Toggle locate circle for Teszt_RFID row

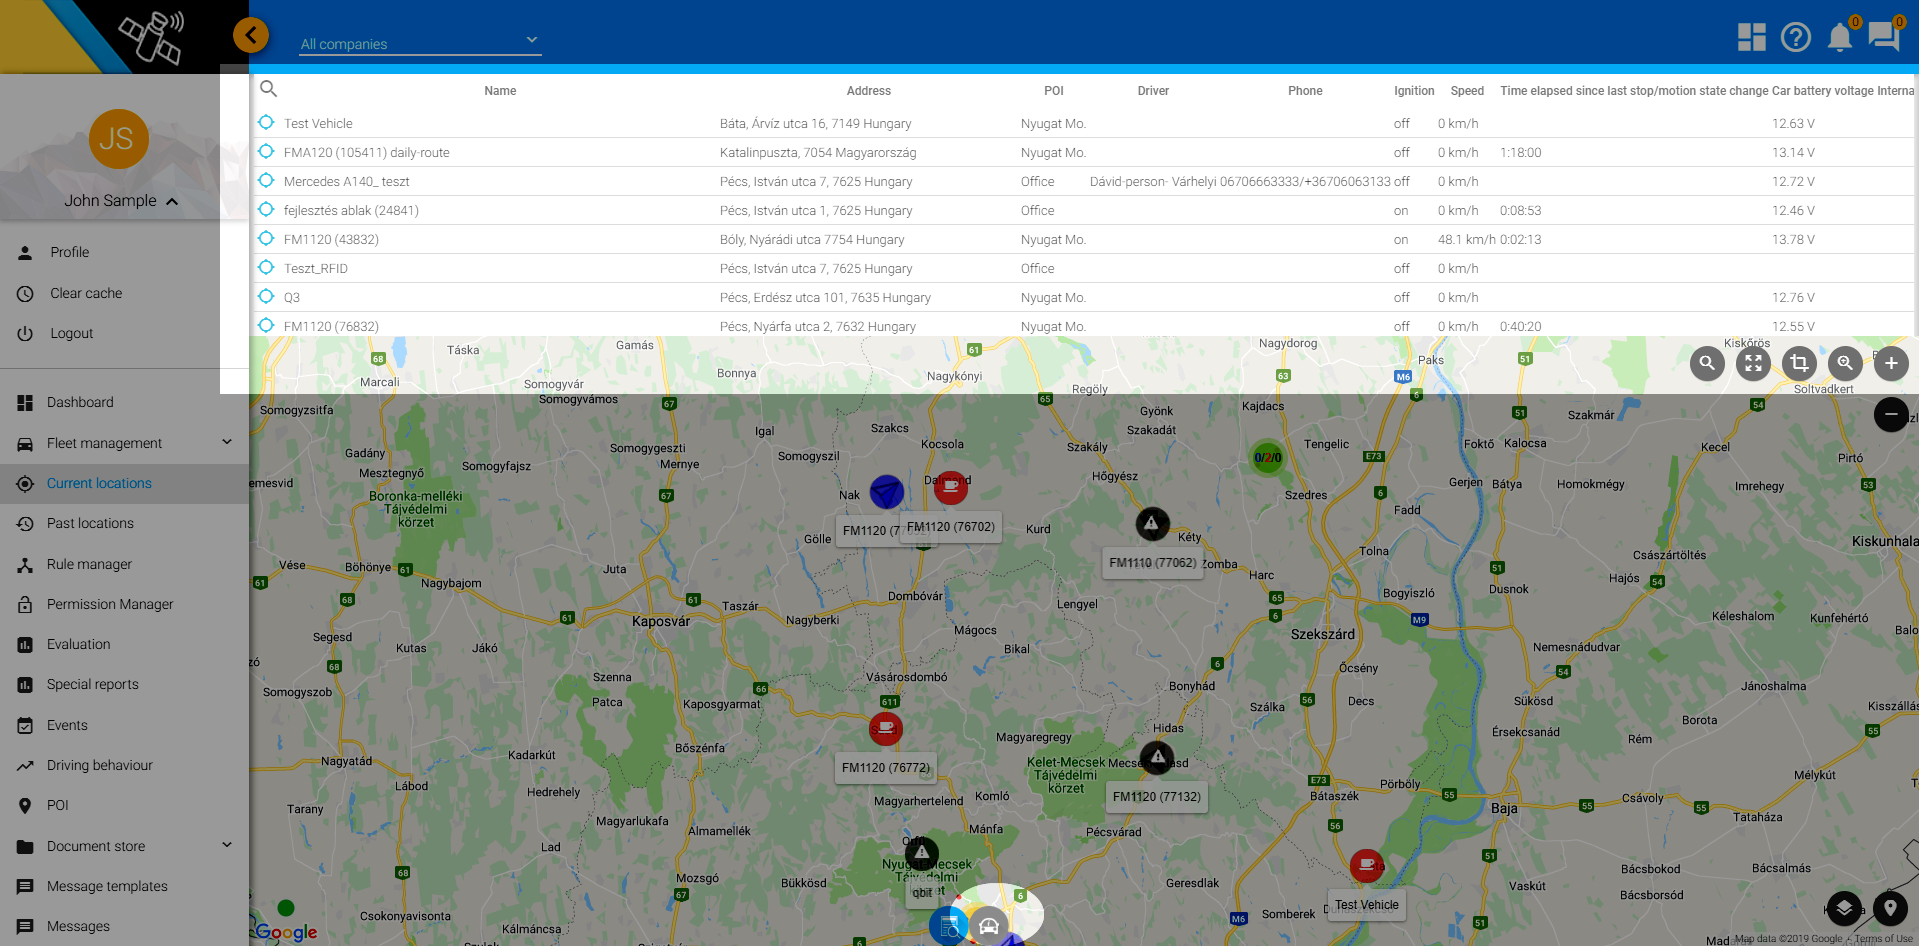pos(266,268)
